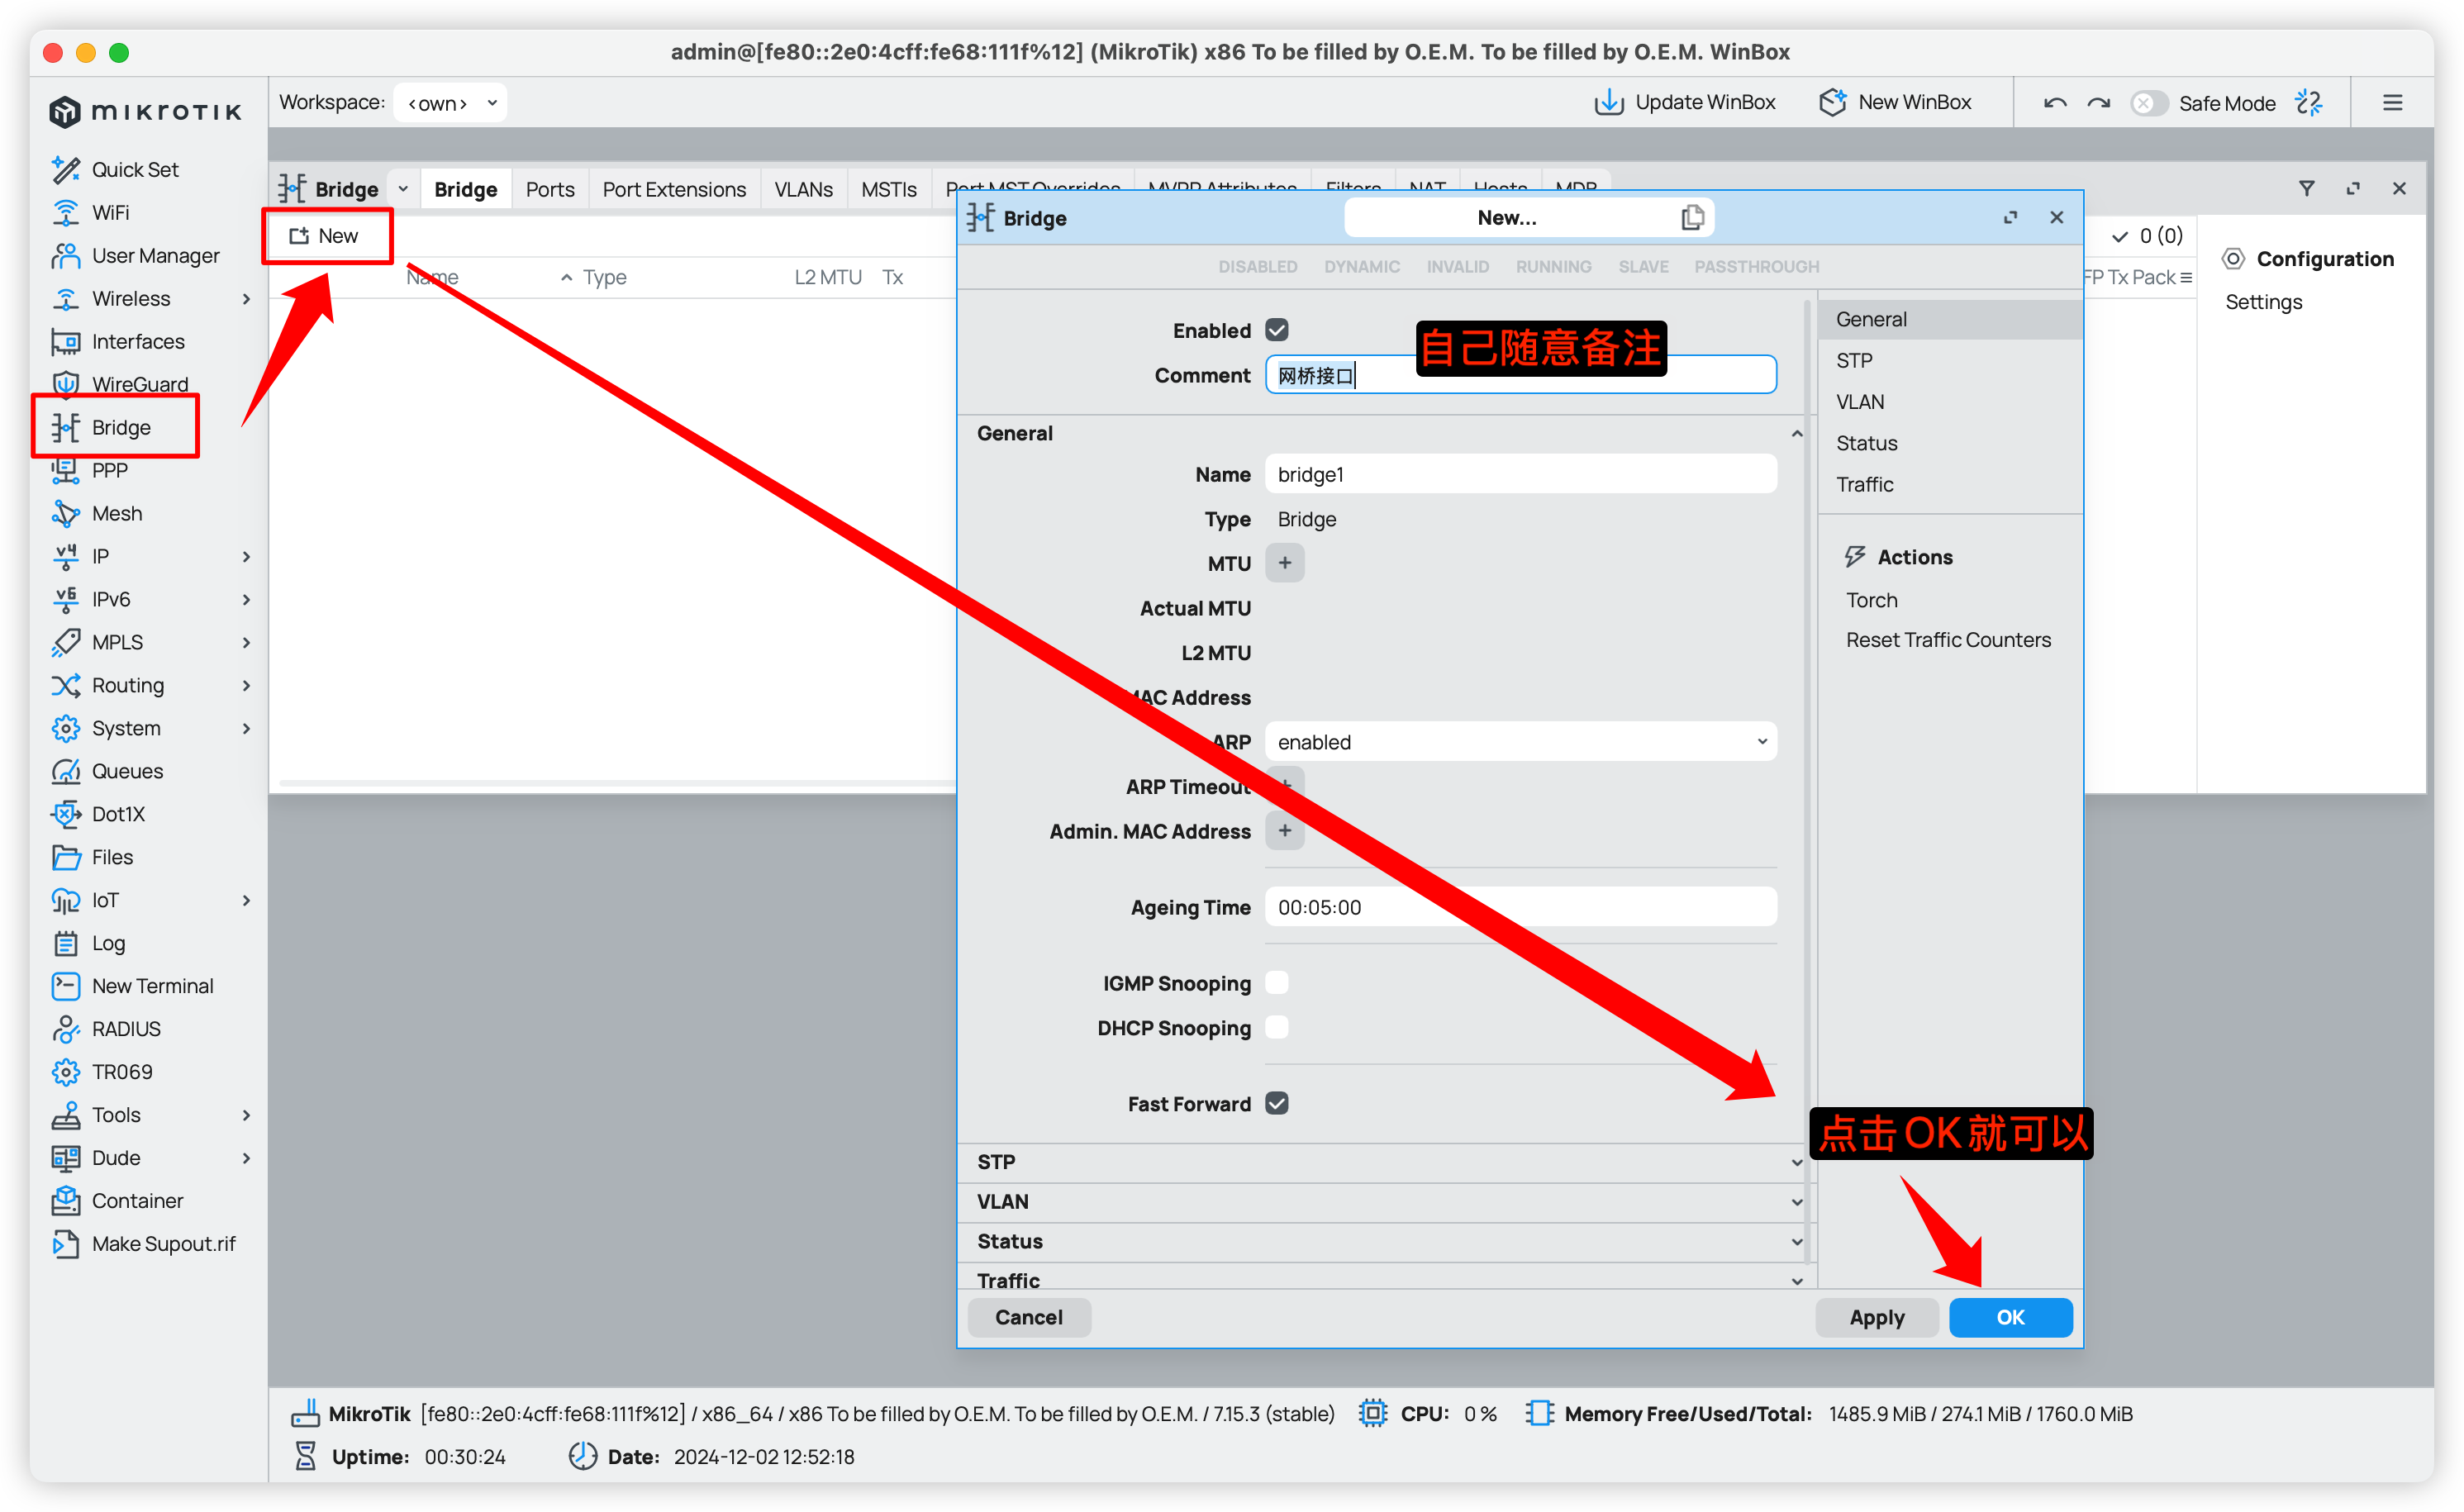Click the Comment input field
The width and height of the screenshot is (2464, 1512).
pos(1521,375)
